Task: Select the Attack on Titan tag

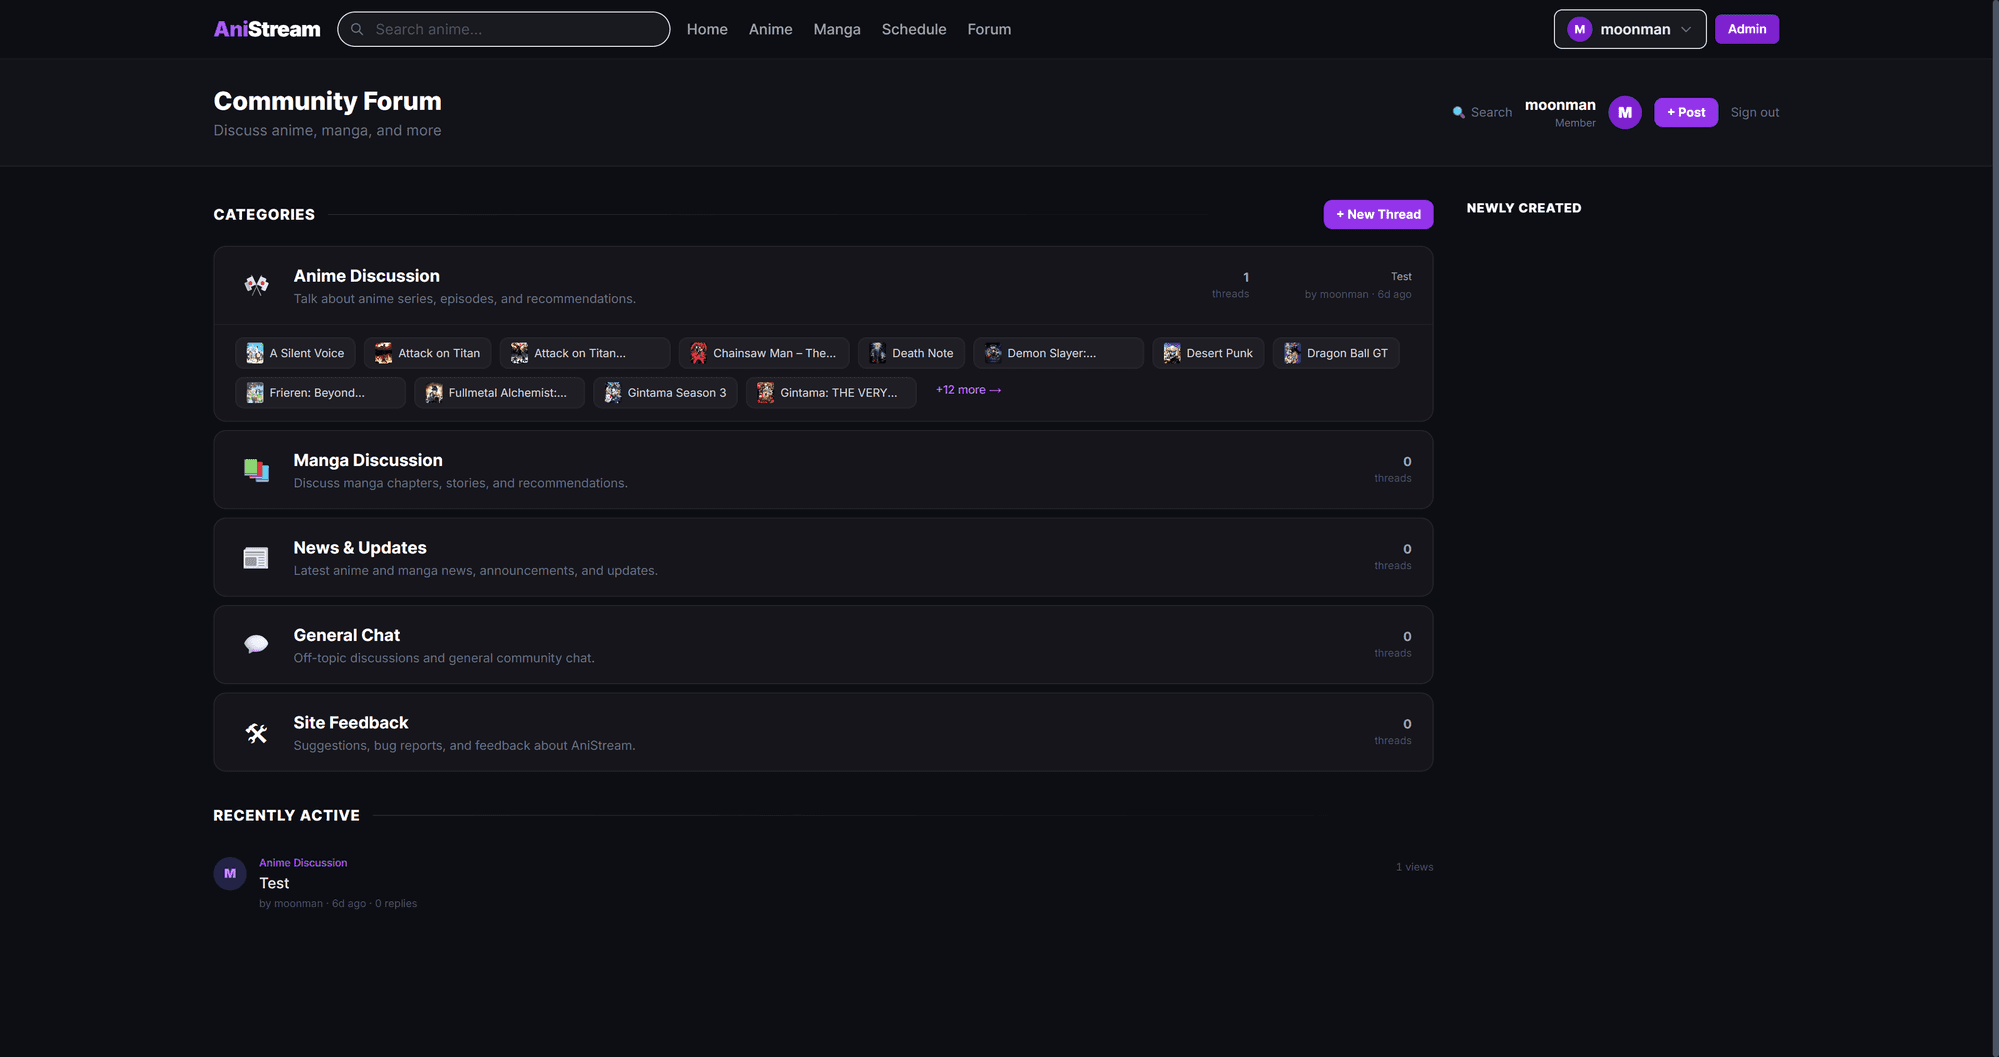Action: point(427,353)
